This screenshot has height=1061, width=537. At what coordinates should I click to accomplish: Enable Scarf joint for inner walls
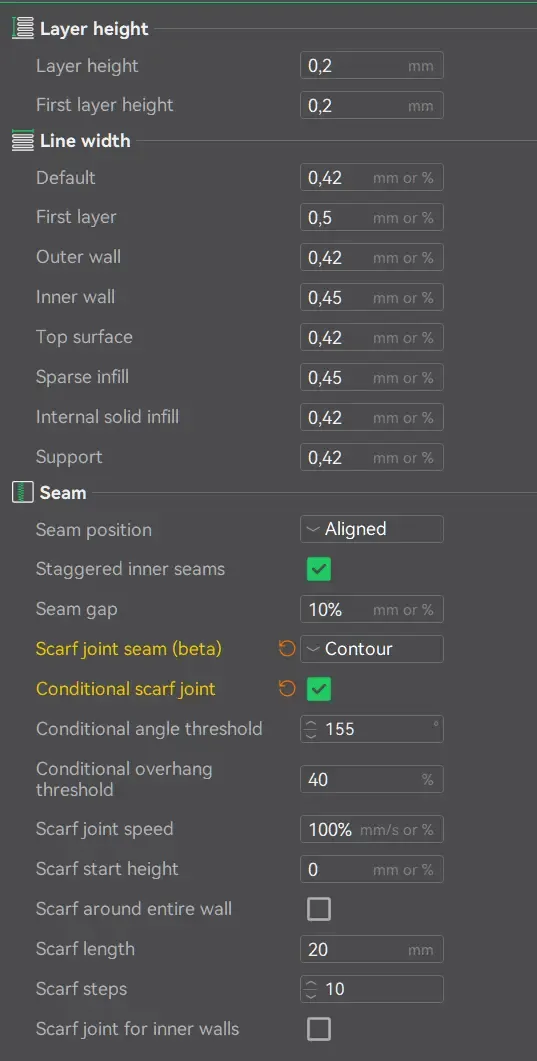click(x=319, y=1029)
